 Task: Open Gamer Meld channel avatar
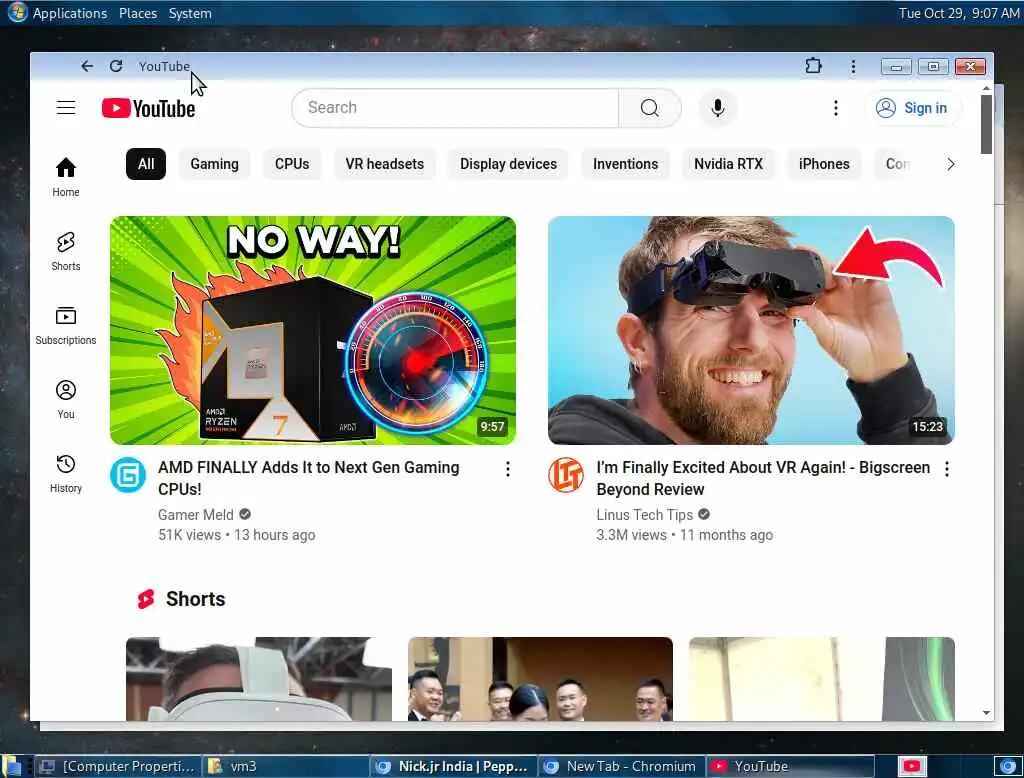pyautogui.click(x=128, y=475)
